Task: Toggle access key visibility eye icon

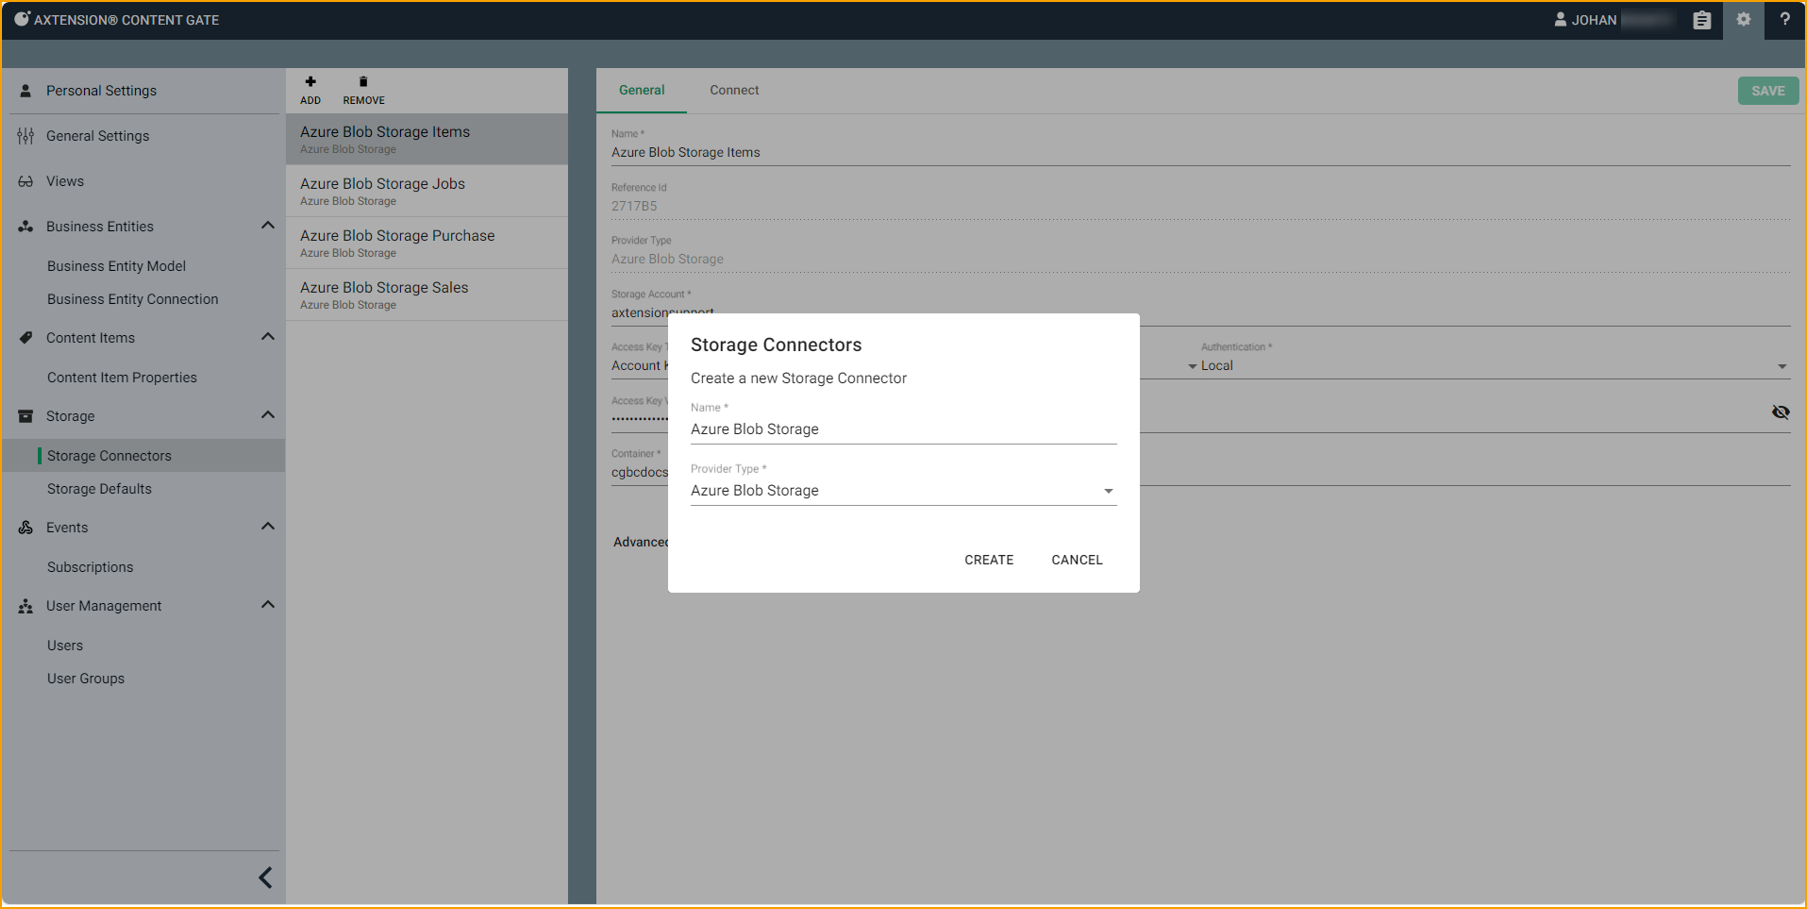Action: [x=1780, y=412]
